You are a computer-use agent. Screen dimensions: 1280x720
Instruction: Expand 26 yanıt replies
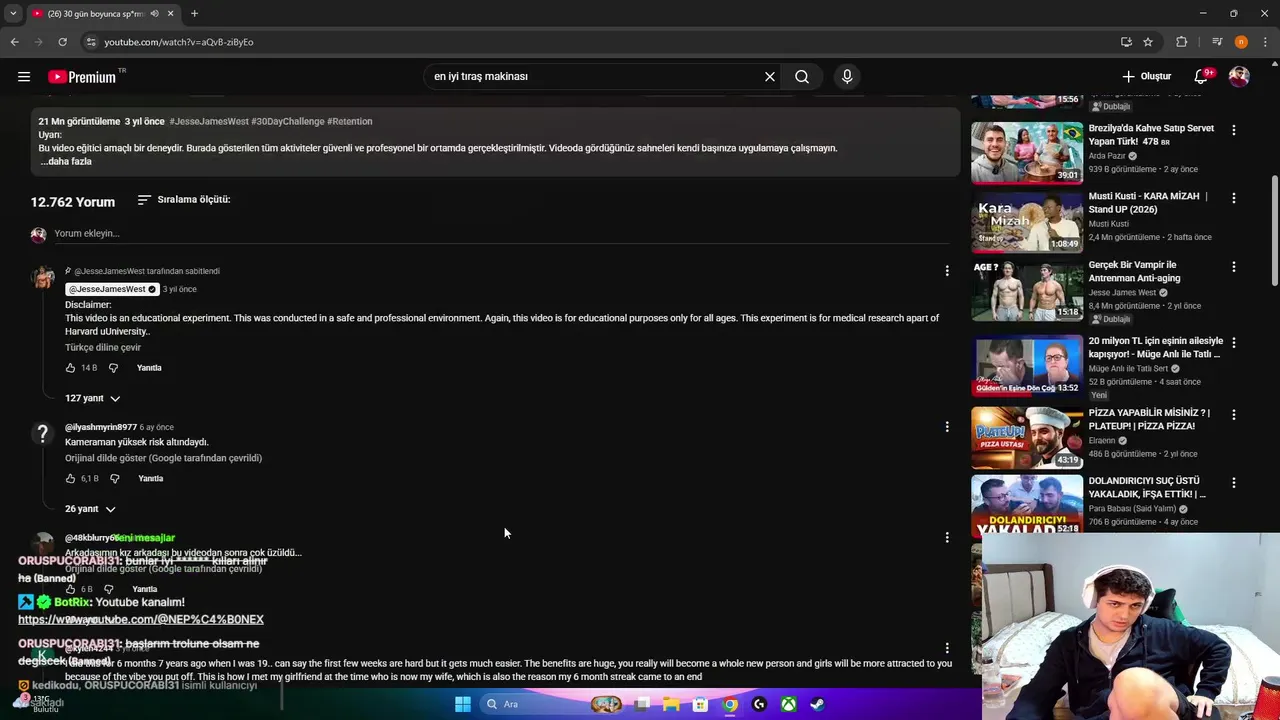tap(90, 509)
